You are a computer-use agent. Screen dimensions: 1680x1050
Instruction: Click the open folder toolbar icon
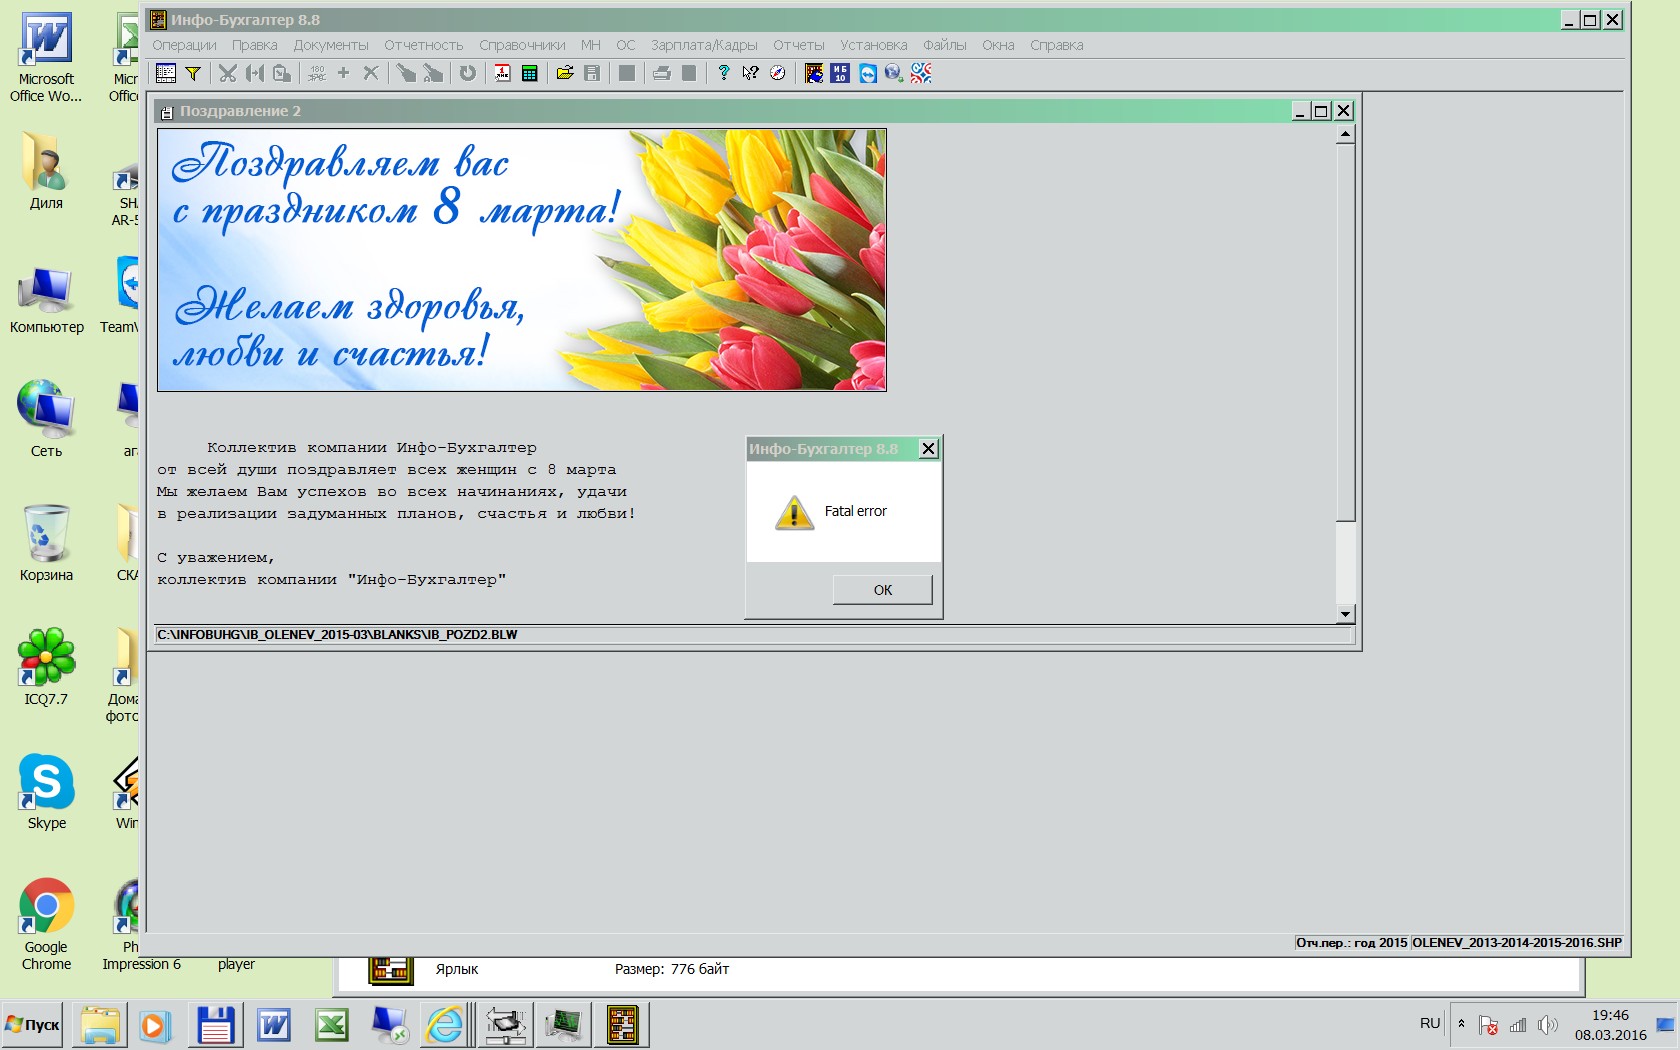[565, 73]
